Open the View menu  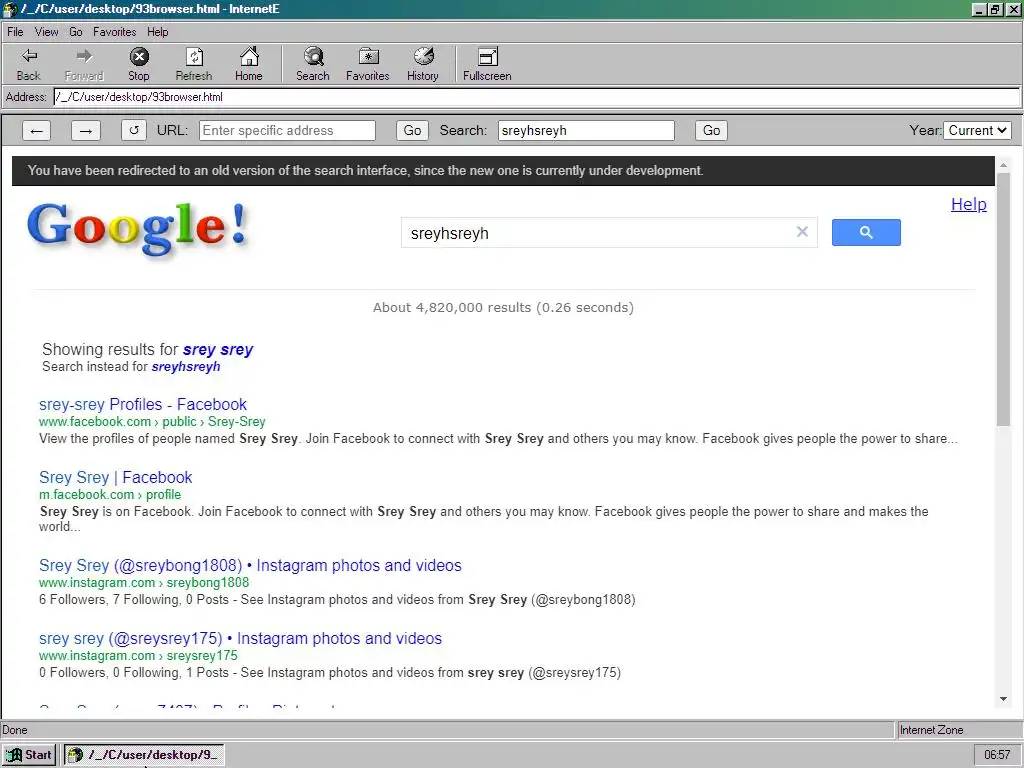coord(46,32)
